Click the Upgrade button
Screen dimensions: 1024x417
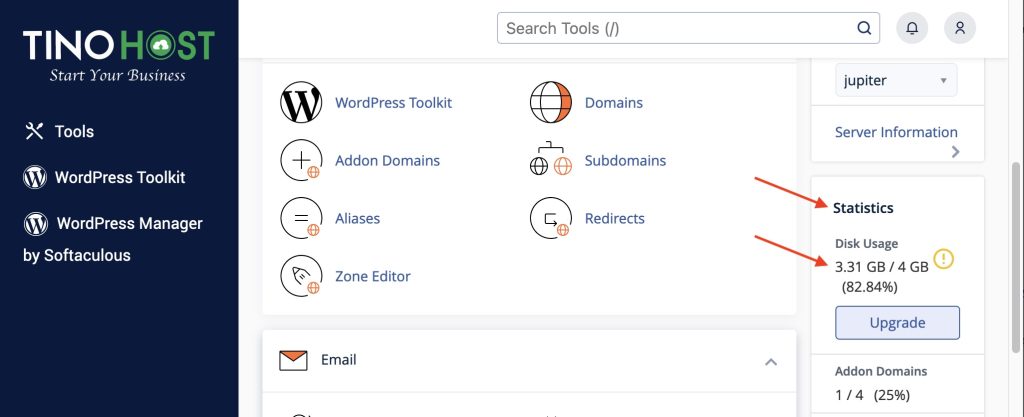click(x=897, y=322)
